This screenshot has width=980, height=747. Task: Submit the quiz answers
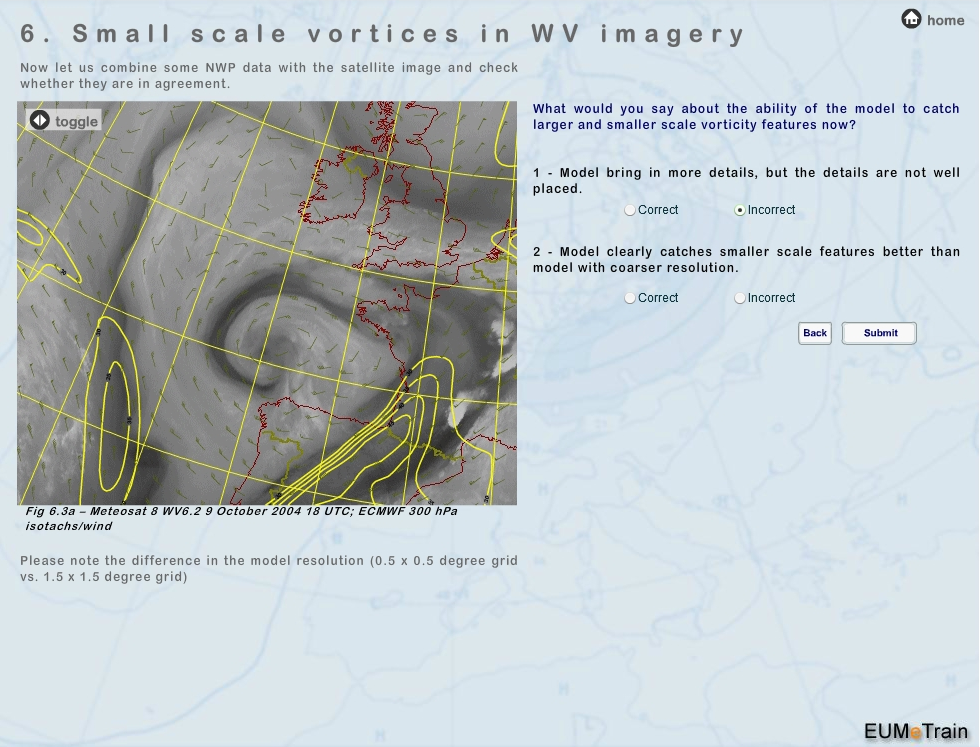(x=879, y=333)
